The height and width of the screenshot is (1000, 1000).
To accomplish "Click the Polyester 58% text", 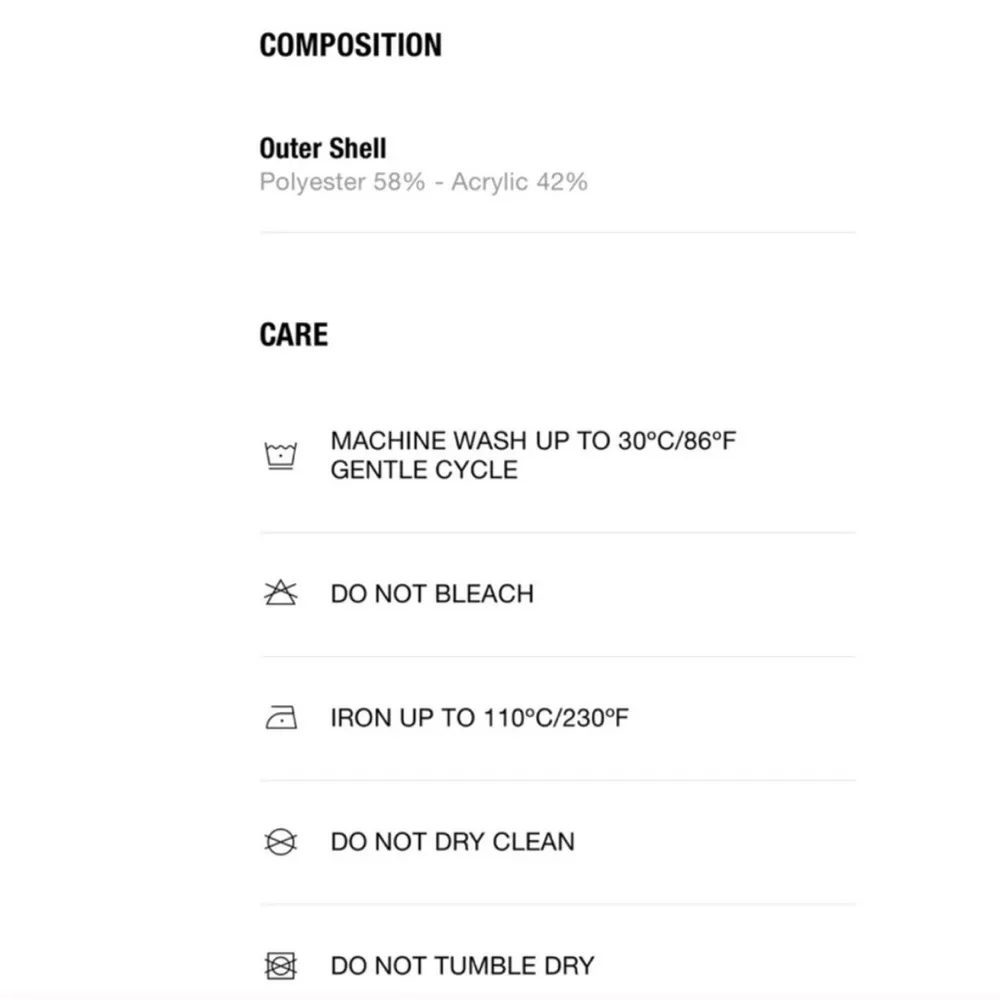I will coord(342,182).
